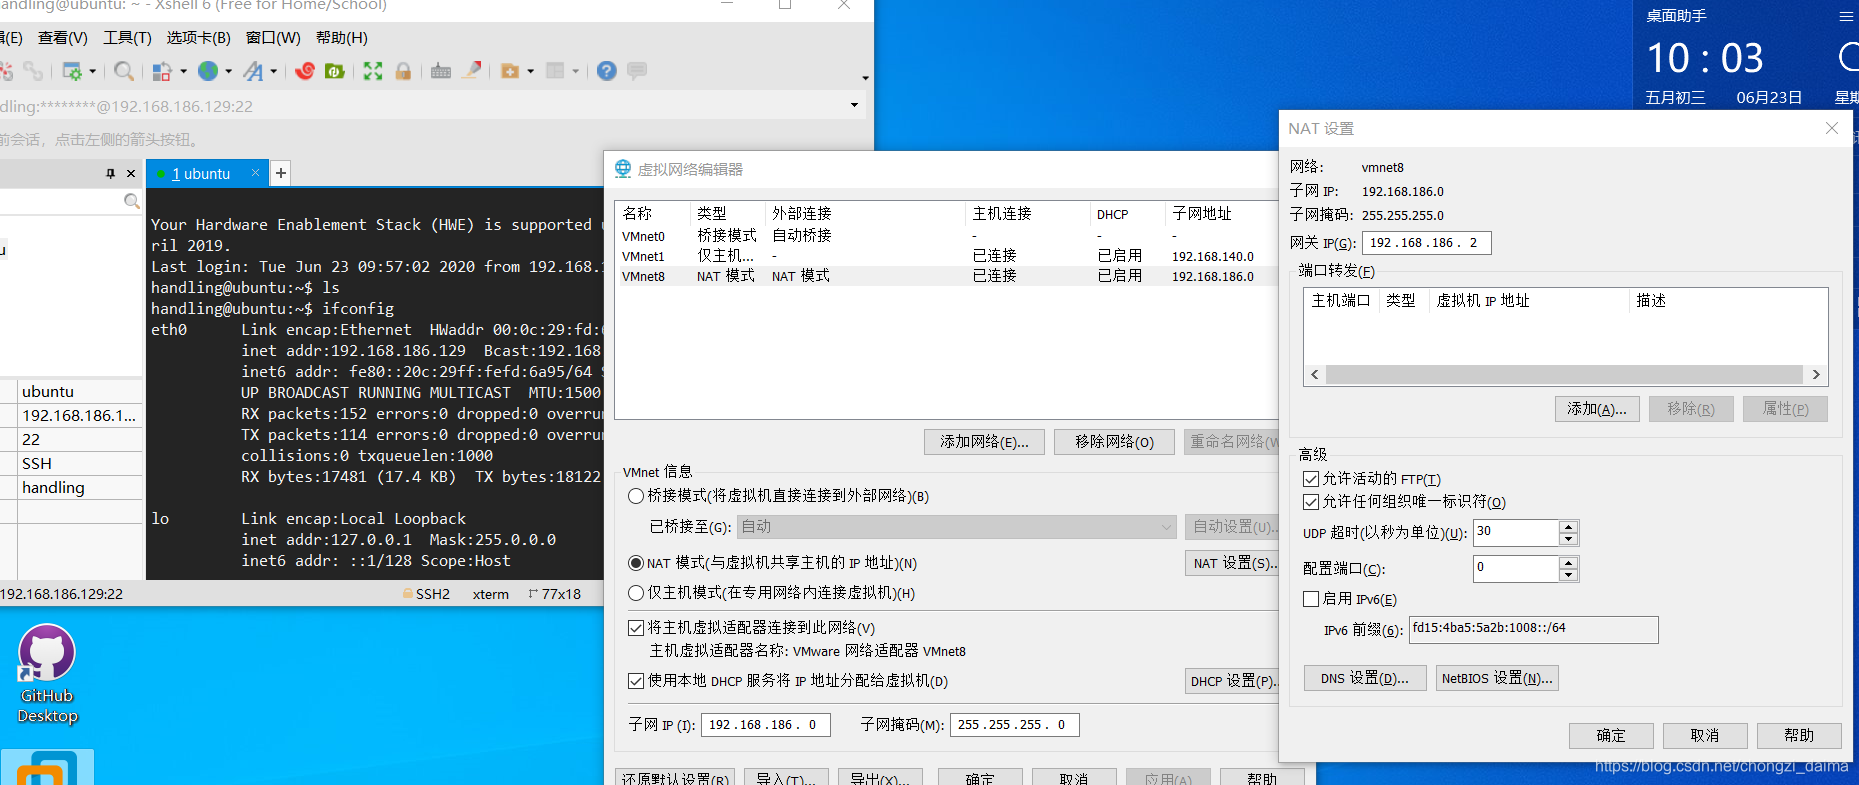Increase UDP timeout with up stepper arrow
The width and height of the screenshot is (1859, 785).
click(x=1568, y=527)
